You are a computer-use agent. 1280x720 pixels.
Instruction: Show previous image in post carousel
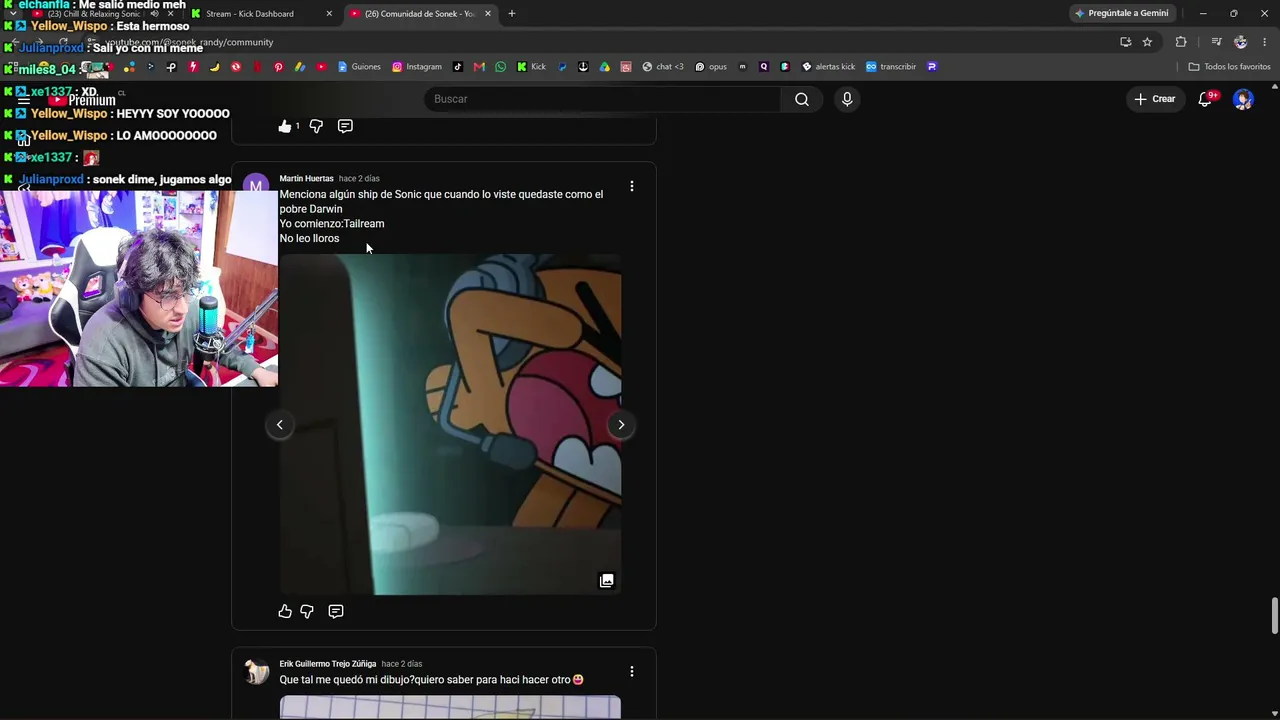point(280,425)
